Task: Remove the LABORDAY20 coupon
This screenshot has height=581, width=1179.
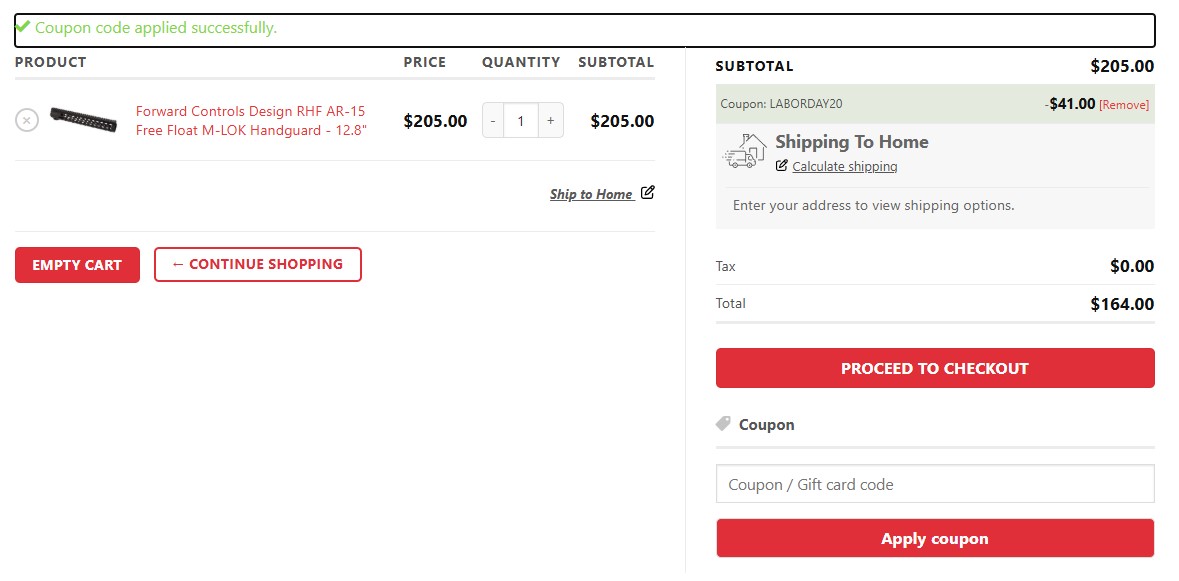Action: [1124, 104]
